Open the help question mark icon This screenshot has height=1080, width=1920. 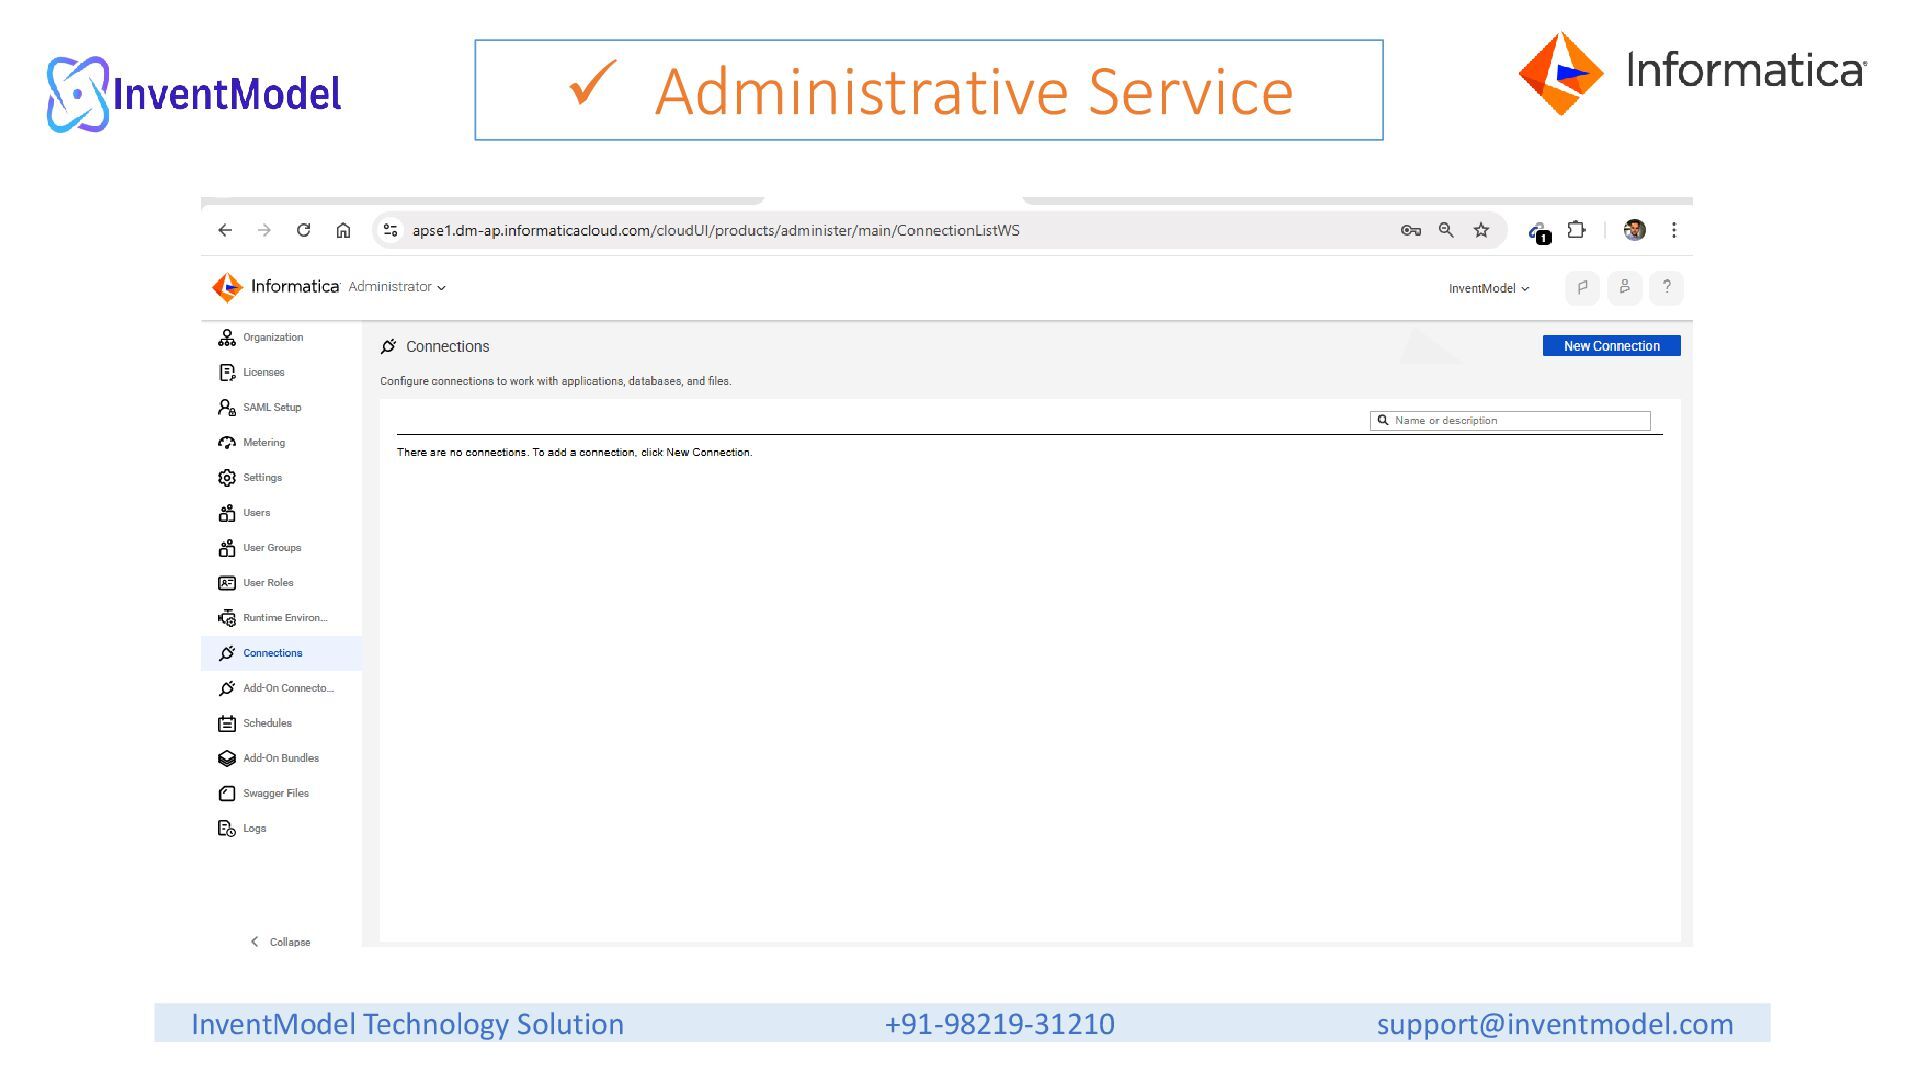click(1666, 288)
